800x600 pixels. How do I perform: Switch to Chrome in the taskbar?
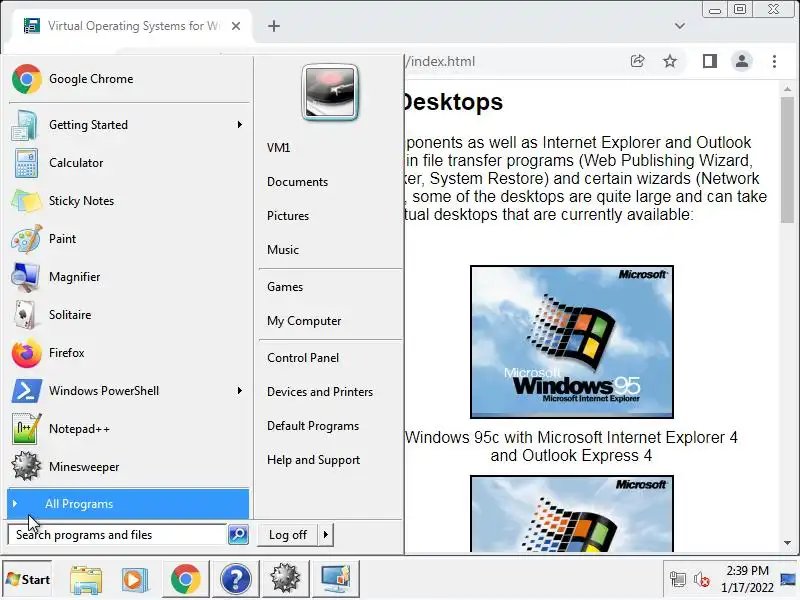tap(186, 580)
